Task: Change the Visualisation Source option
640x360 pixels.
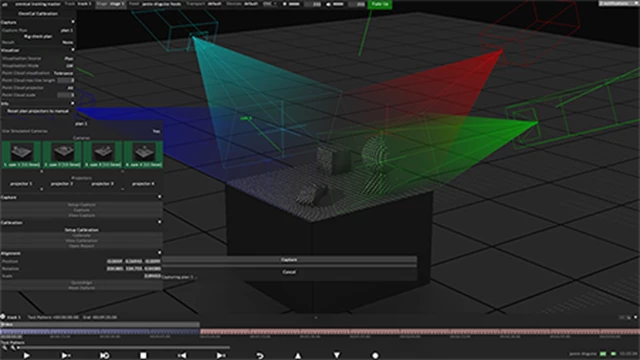Action: click(x=69, y=58)
